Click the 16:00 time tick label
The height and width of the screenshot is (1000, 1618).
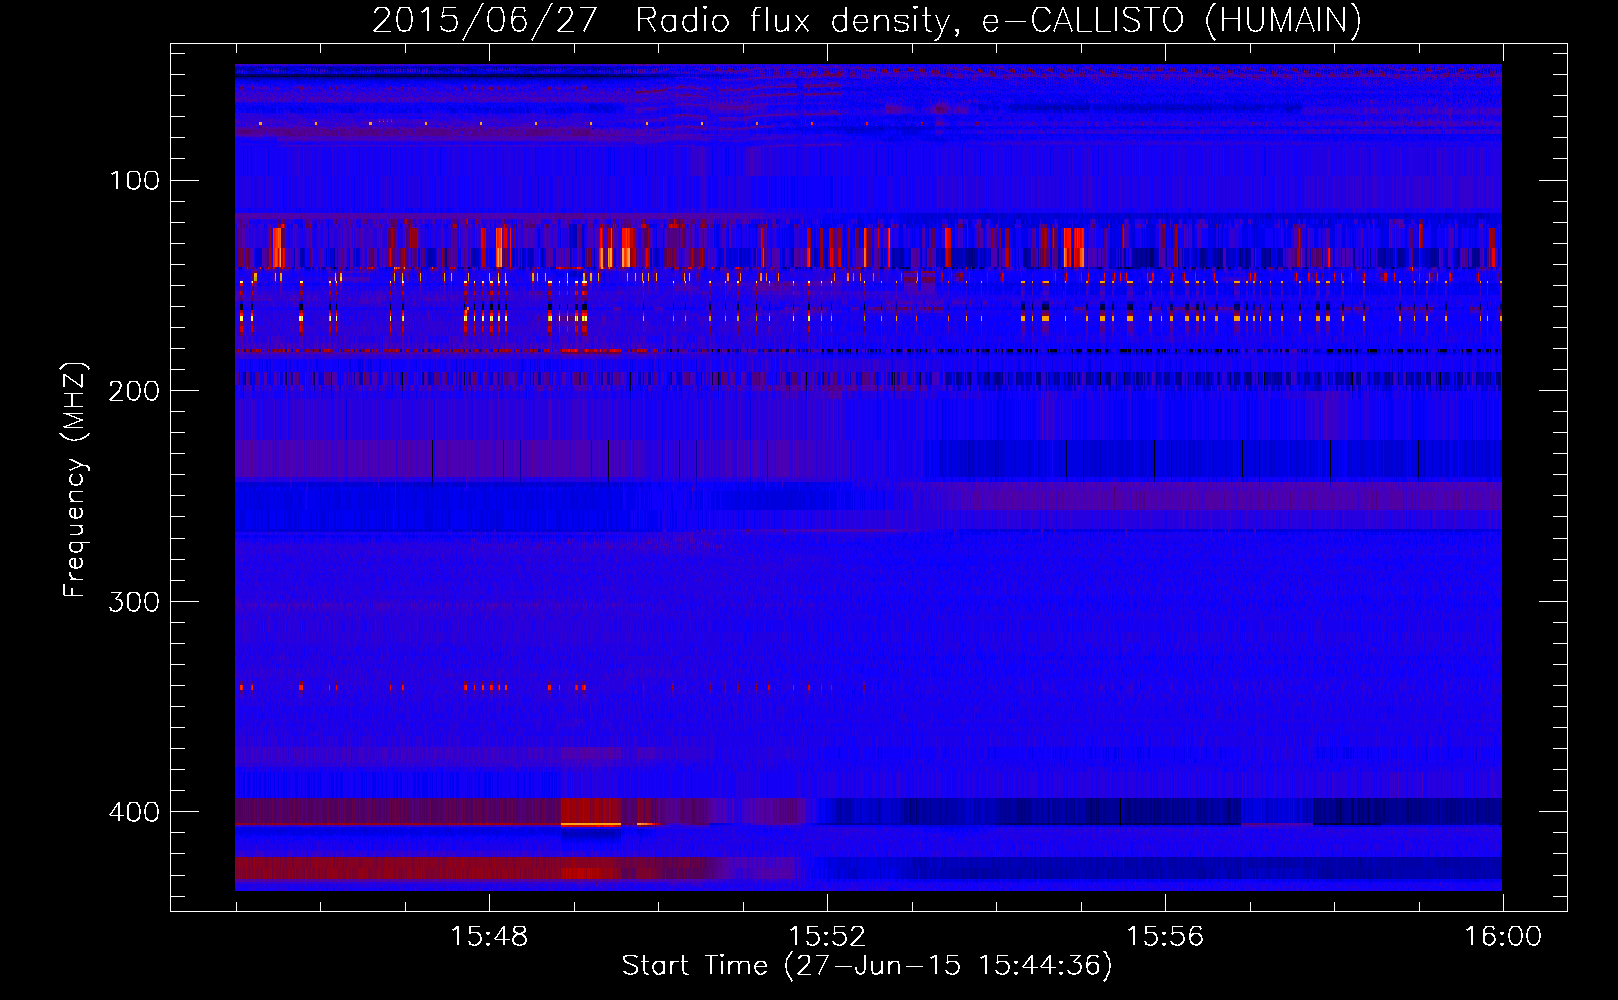1503,937
